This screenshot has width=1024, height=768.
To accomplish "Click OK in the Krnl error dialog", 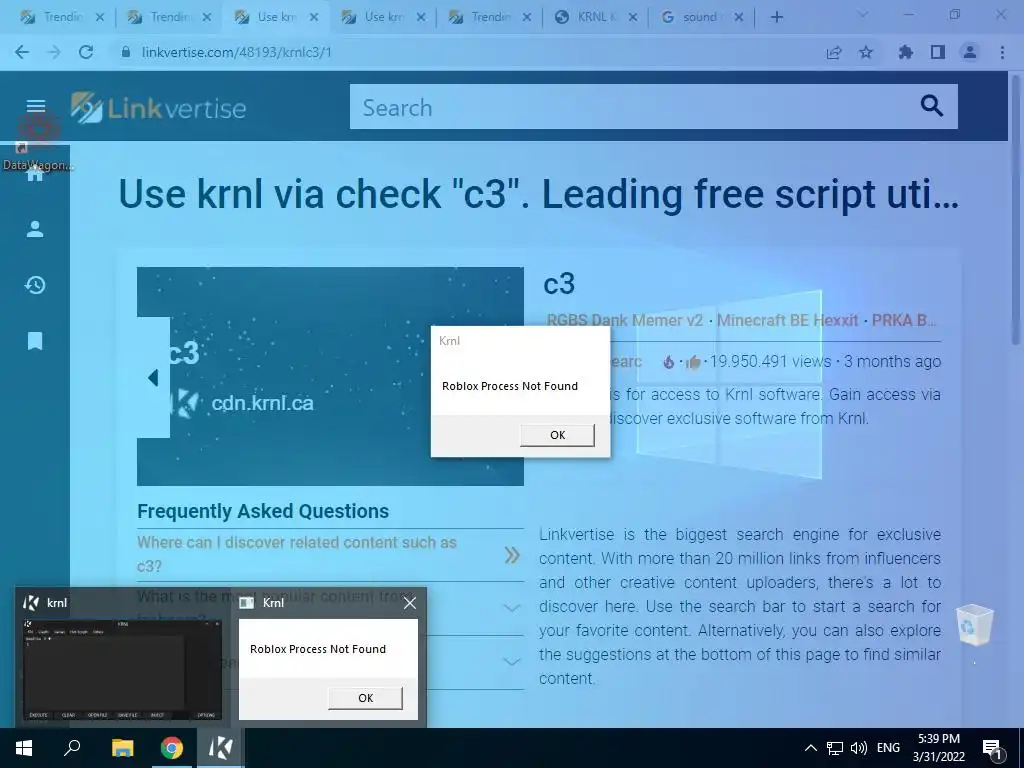I will tap(557, 435).
